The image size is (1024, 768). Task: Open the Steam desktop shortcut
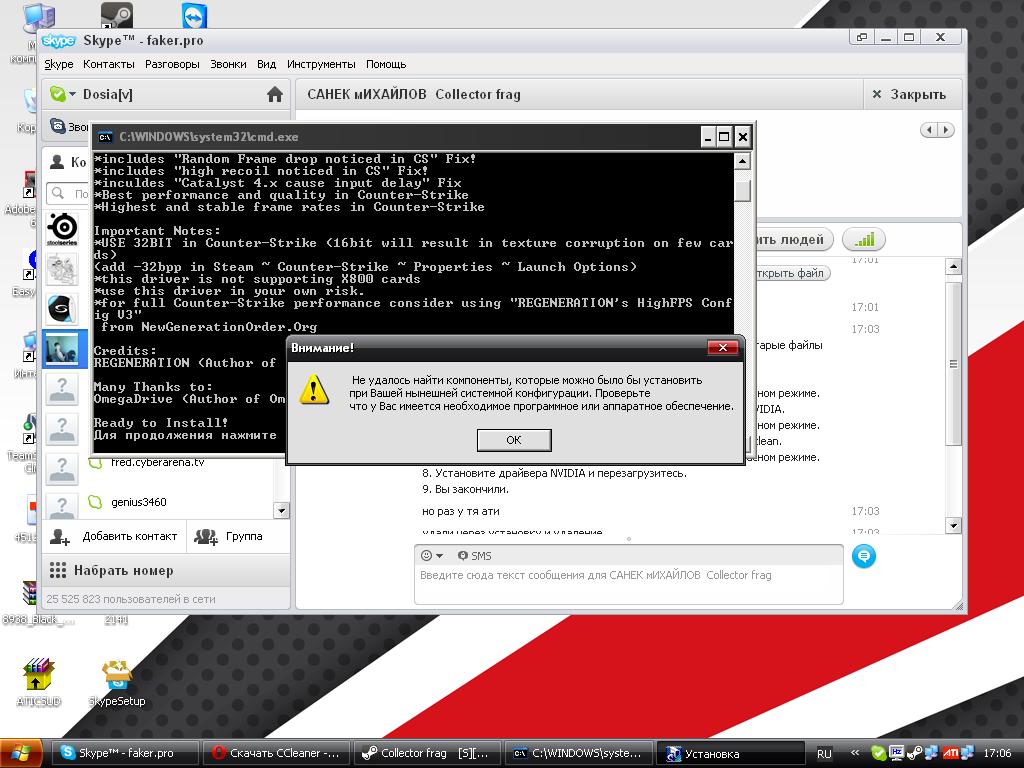[x=116, y=16]
